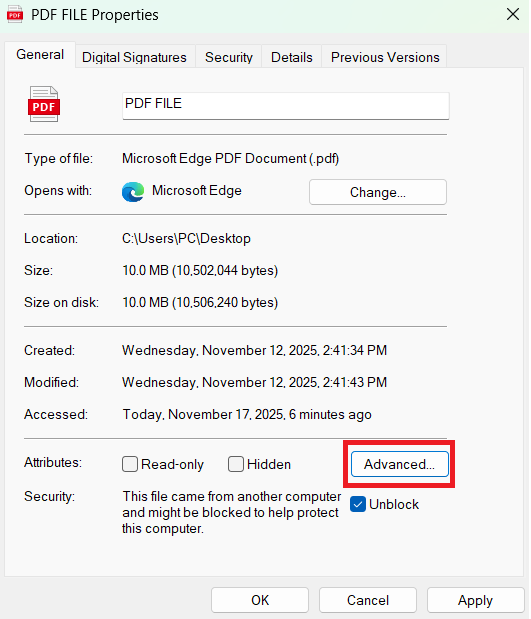The height and width of the screenshot is (619, 531).
Task: Close the PDF FILE Properties dialog
Action: tap(513, 15)
